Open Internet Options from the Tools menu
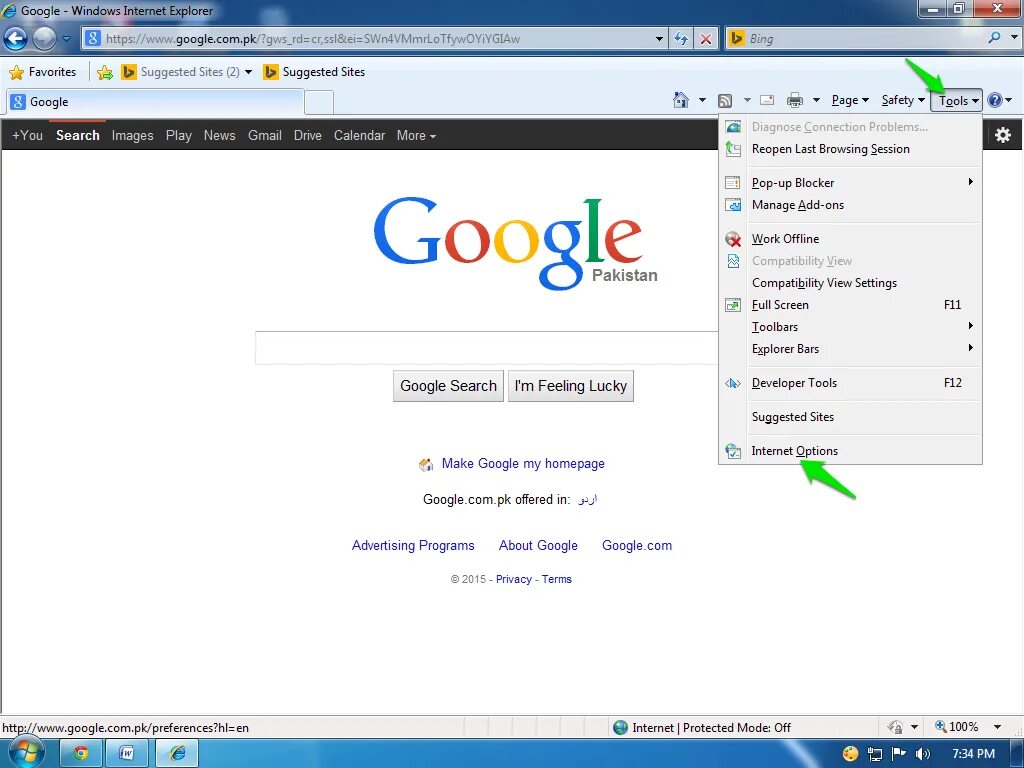 click(x=850, y=451)
